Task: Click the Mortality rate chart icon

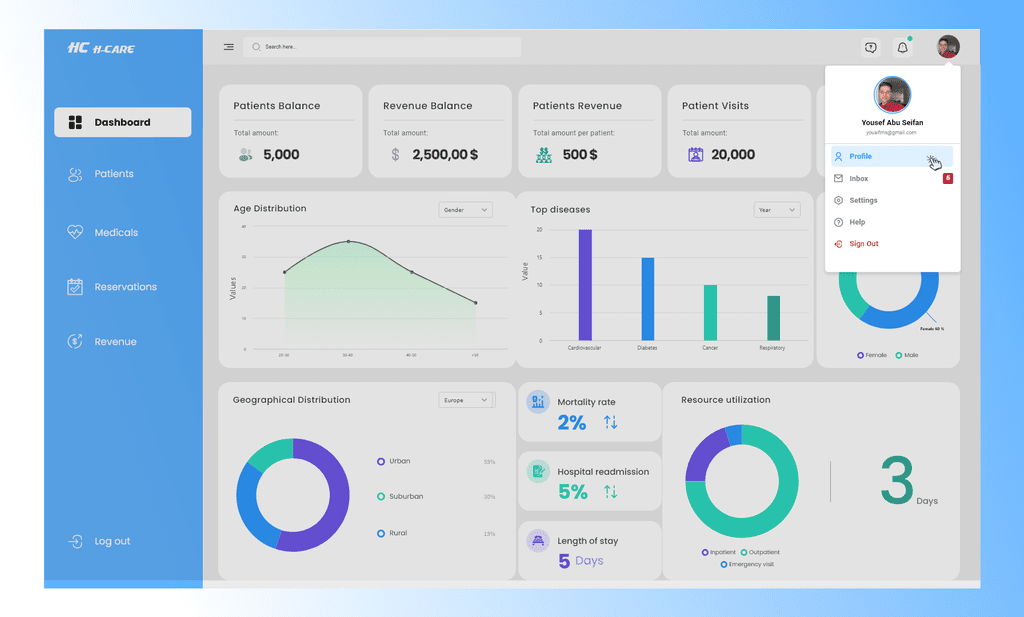Action: tap(538, 402)
